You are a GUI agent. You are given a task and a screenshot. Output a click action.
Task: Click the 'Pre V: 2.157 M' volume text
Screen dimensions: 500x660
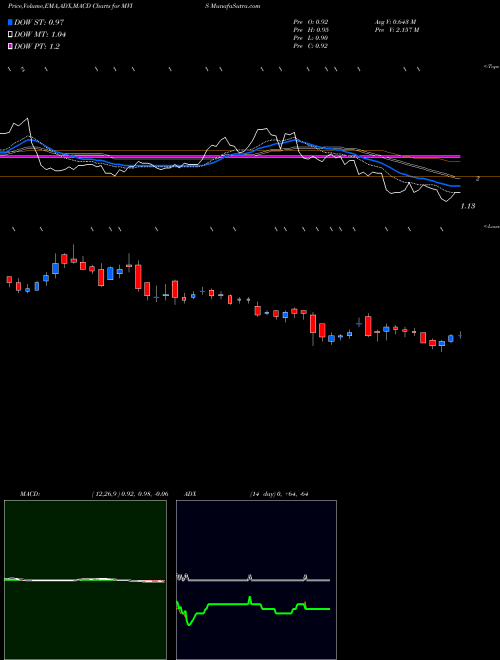pyautogui.click(x=398, y=30)
